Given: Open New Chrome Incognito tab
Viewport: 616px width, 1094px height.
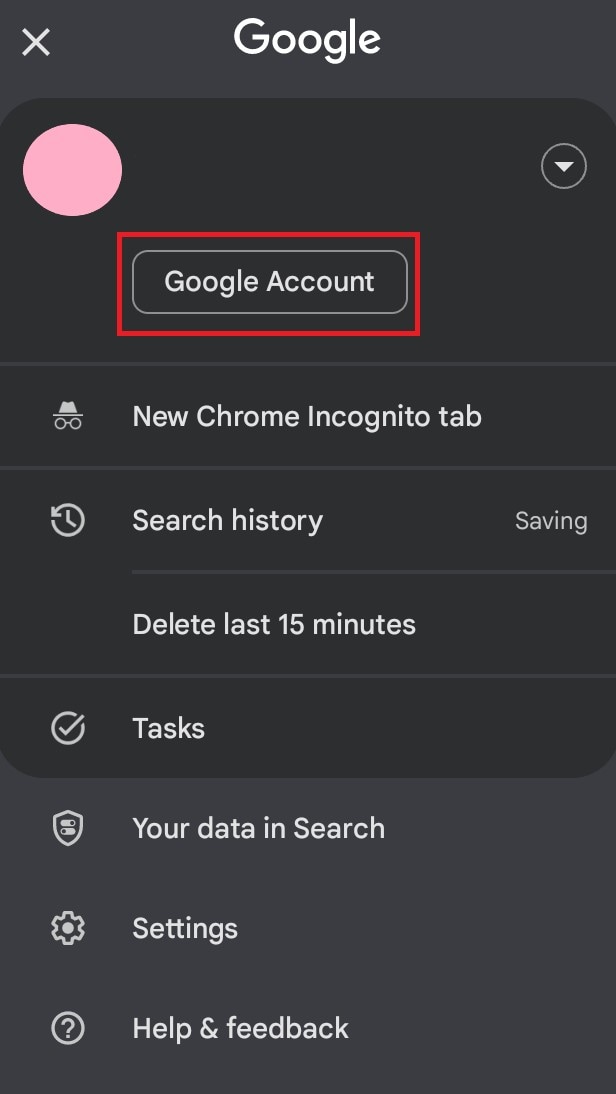Looking at the screenshot, I should [308, 417].
